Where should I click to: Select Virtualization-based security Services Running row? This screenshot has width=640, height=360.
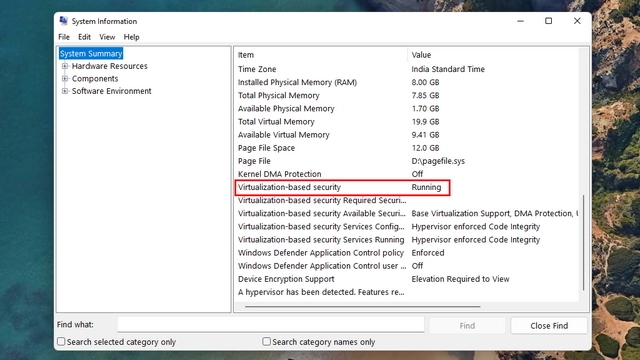point(407,240)
